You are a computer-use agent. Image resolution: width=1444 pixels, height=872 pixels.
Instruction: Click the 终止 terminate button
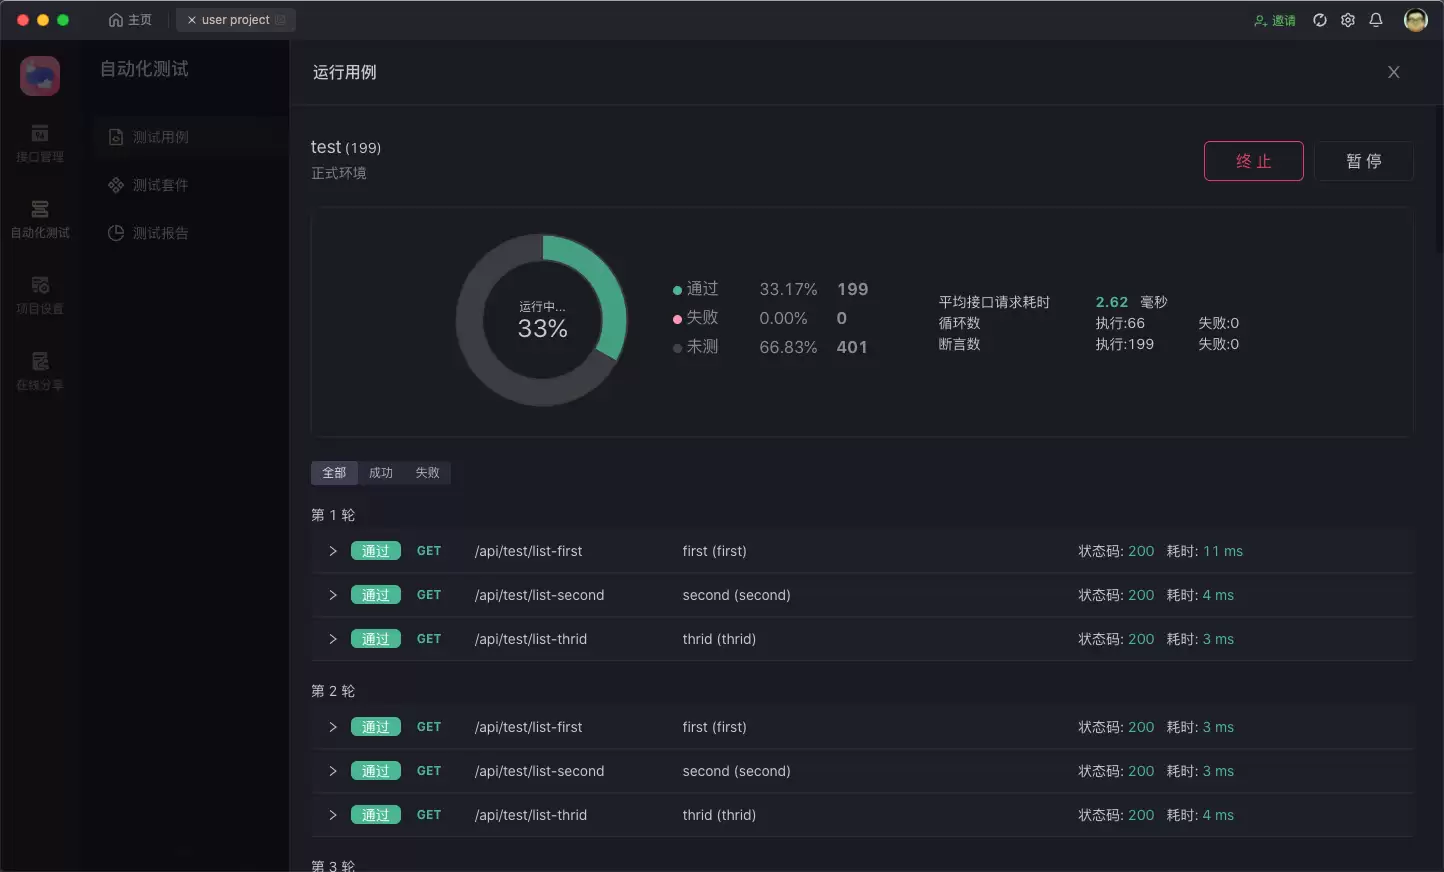(1253, 161)
